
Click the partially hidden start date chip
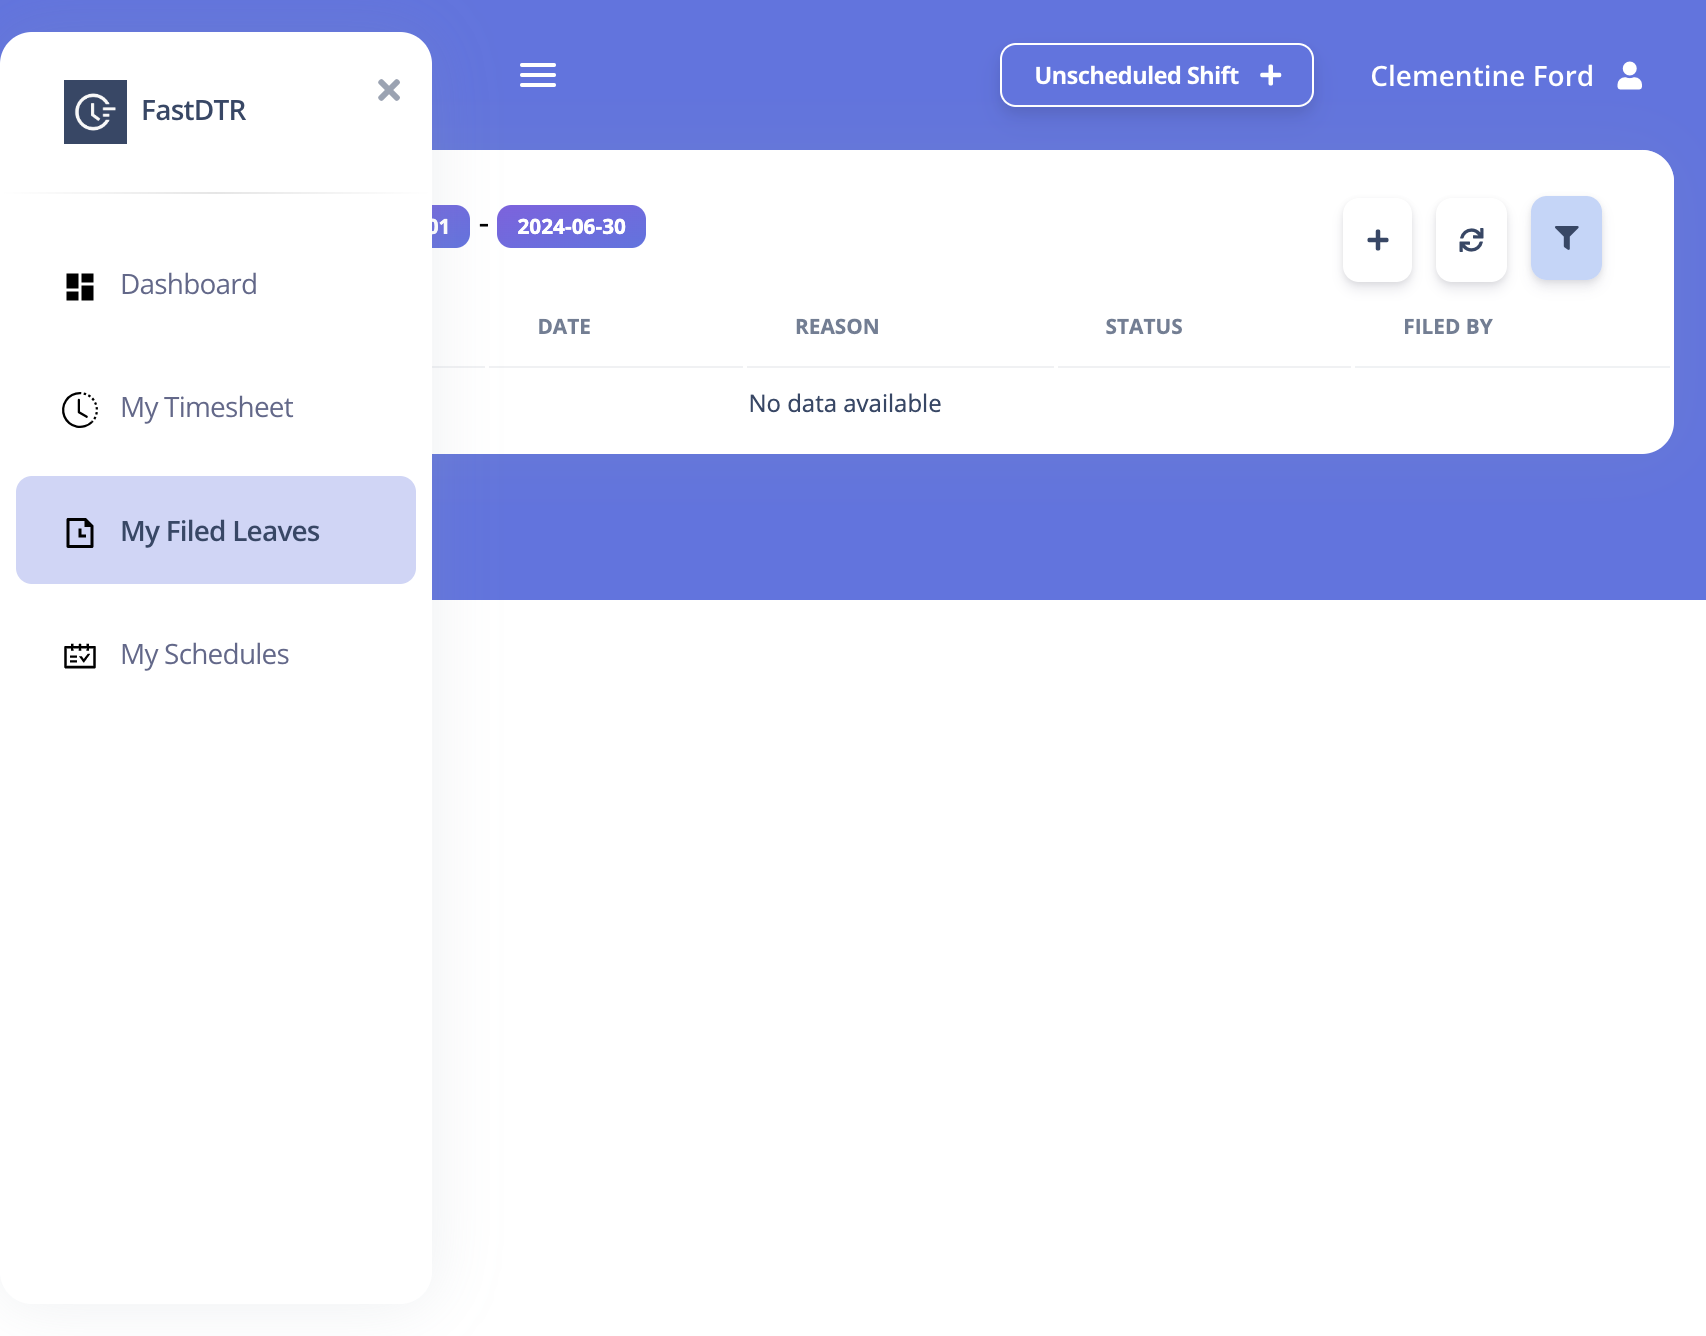450,227
